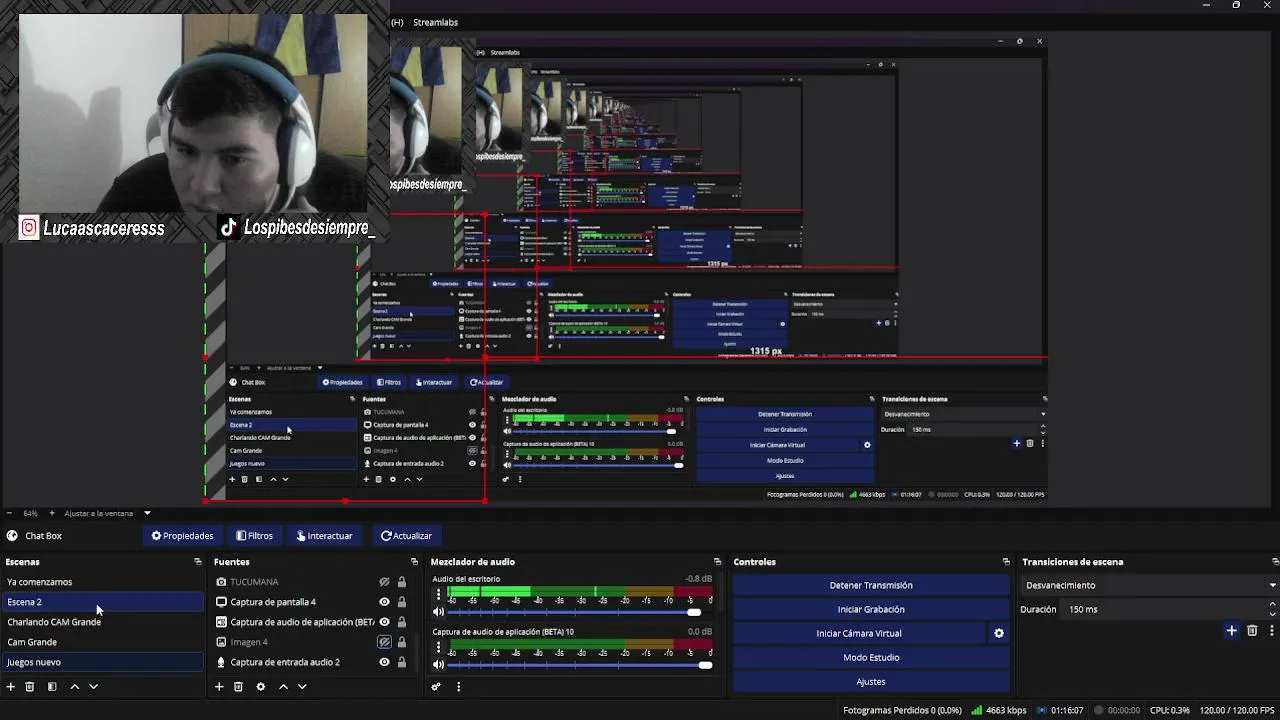The width and height of the screenshot is (1280, 720).
Task: Open Filtros for selected source
Action: [254, 536]
